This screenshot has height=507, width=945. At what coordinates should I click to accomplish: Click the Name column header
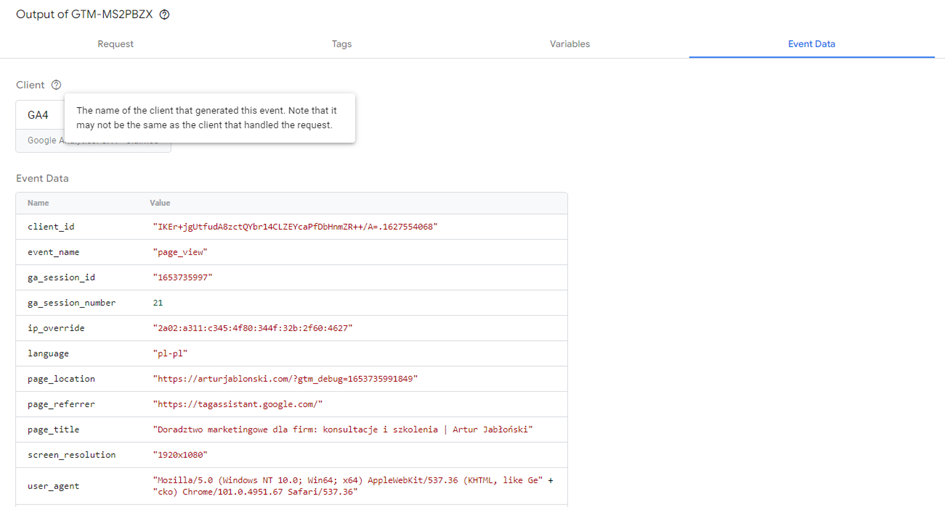[x=38, y=203]
